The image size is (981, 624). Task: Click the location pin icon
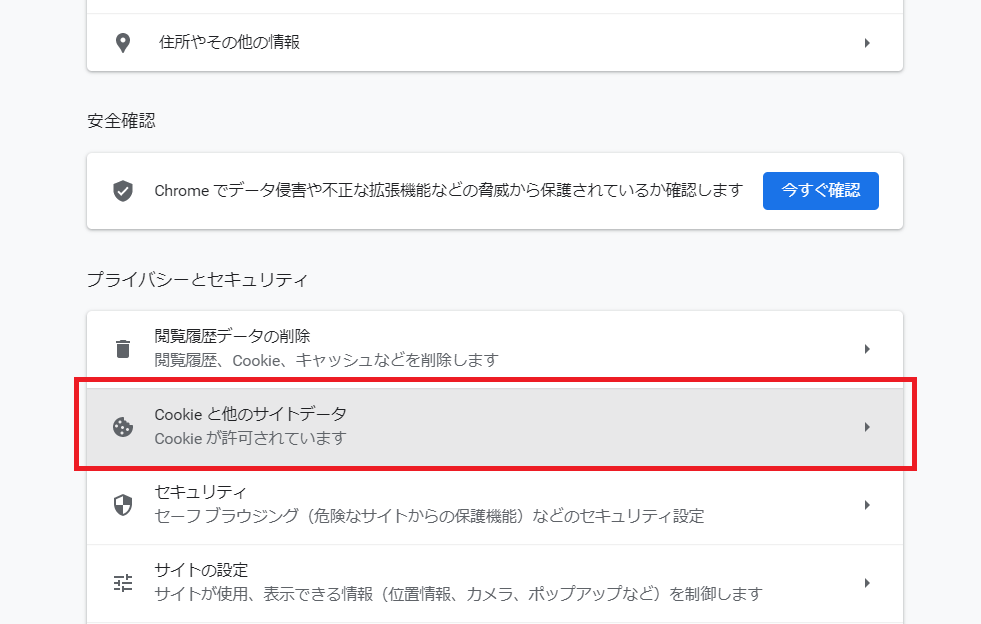point(123,43)
